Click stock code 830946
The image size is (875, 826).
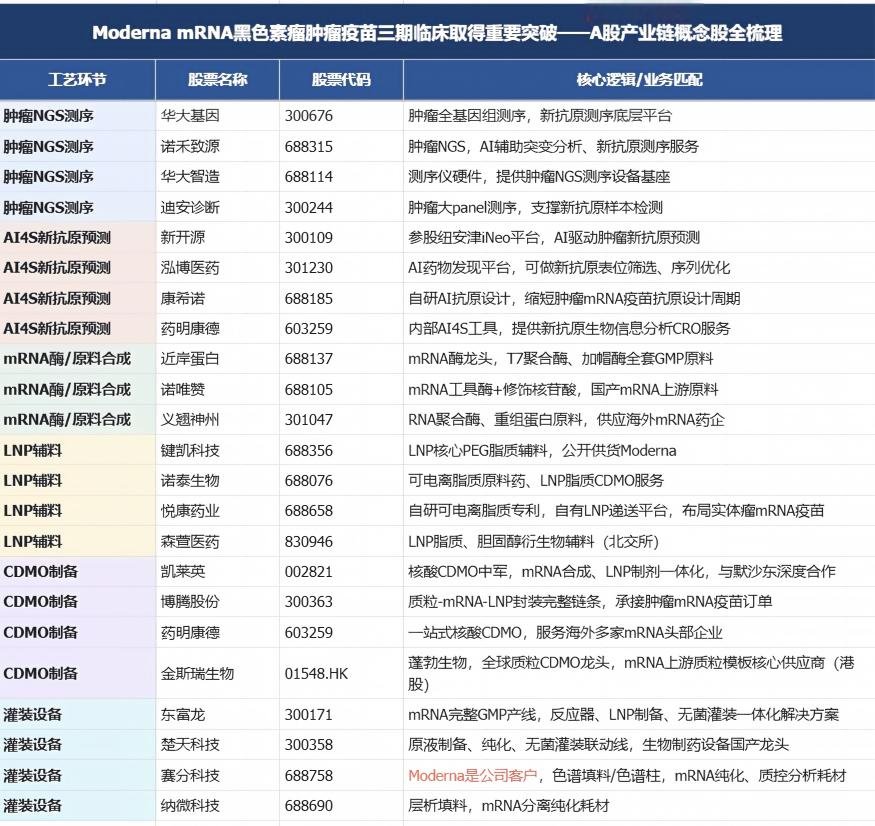309,541
